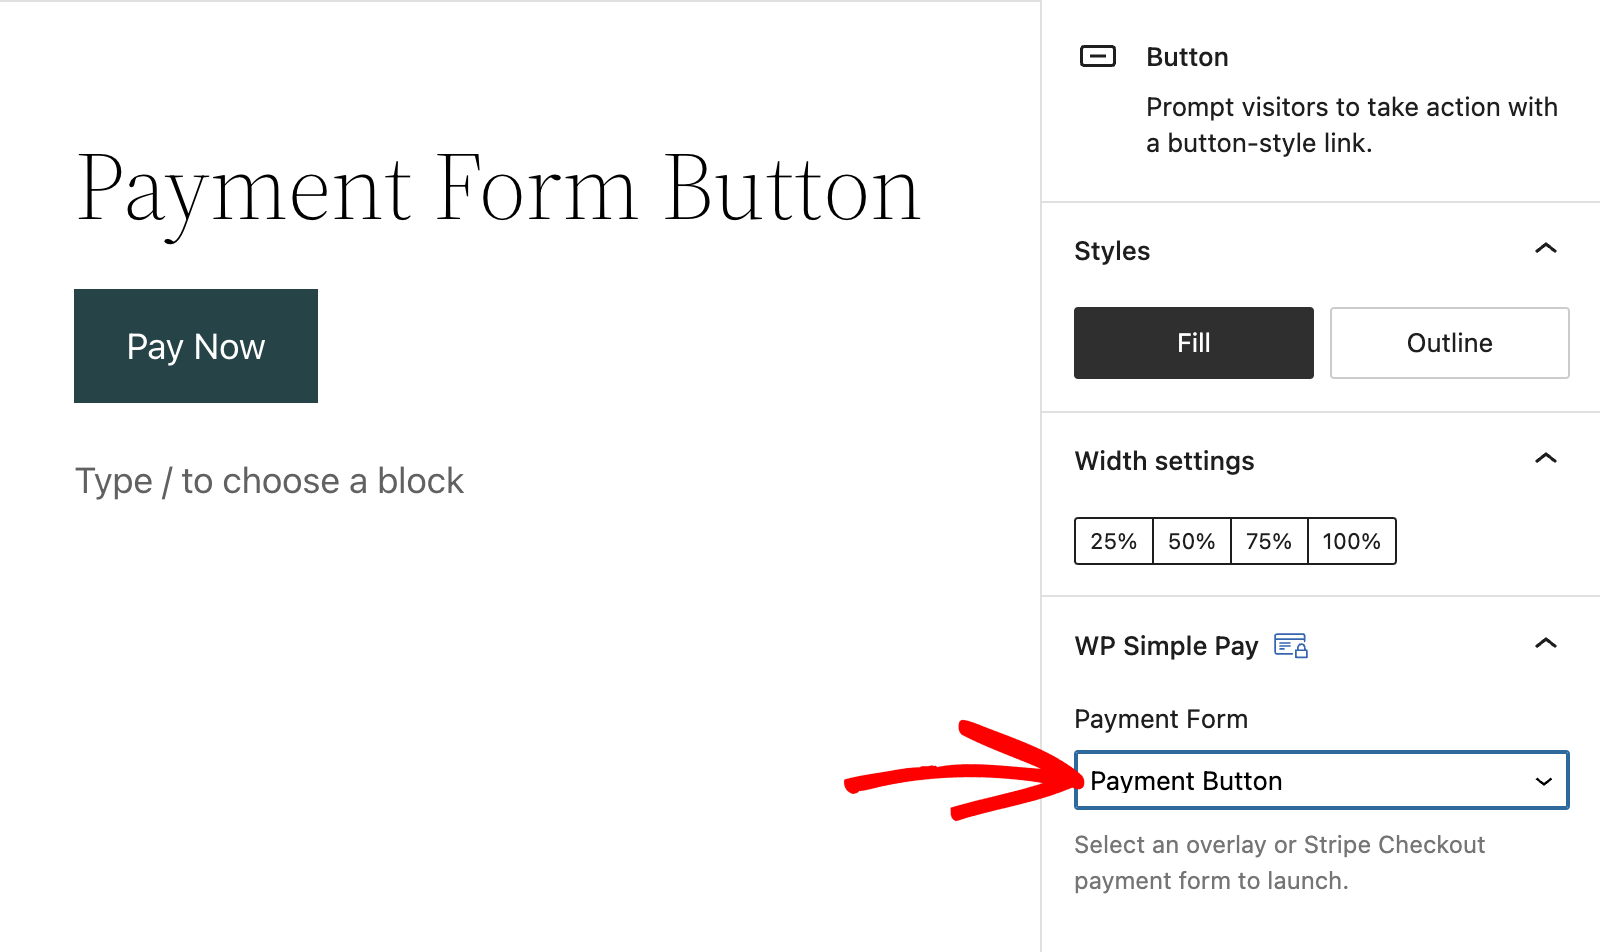Set button width to 25%

[x=1113, y=541]
